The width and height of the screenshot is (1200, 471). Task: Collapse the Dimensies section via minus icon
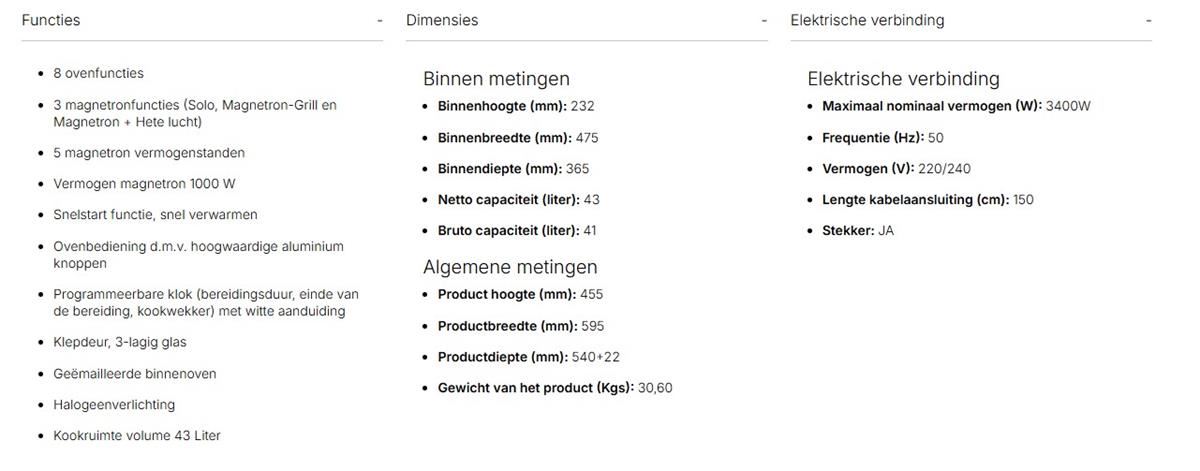[x=764, y=20]
